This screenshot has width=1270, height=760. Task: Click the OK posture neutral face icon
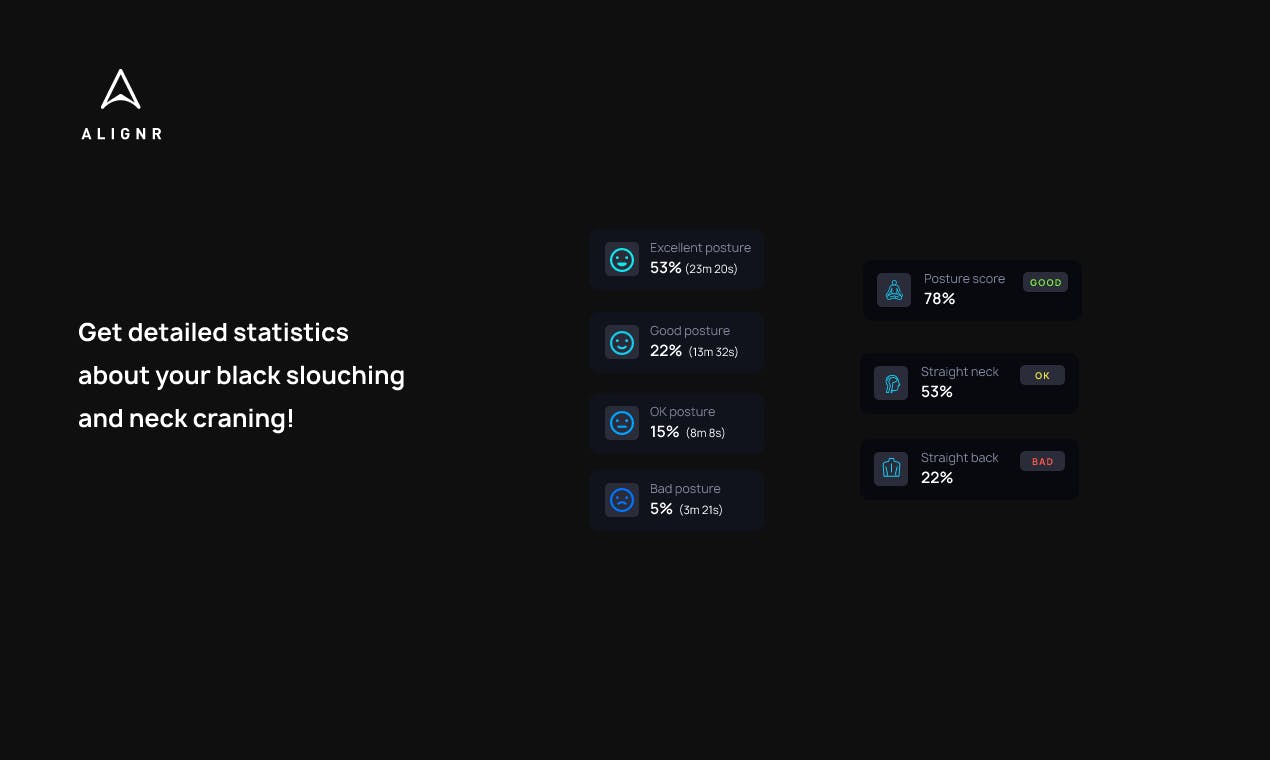(x=622, y=423)
